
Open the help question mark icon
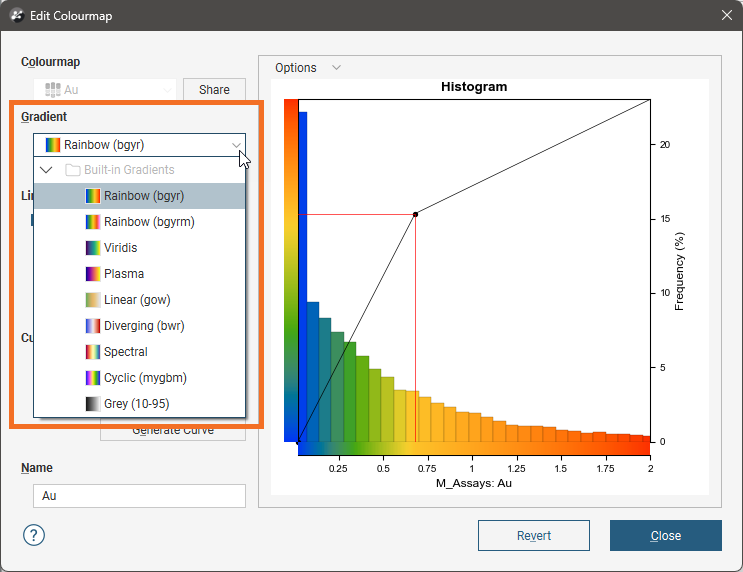coord(33,535)
